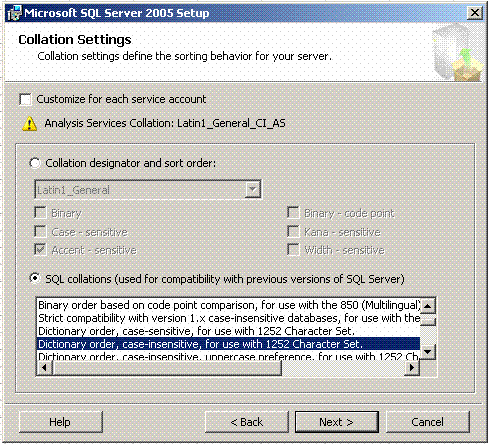This screenshot has height=444, width=488.
Task: Toggle the Accent - sensitive checkbox
Action: pos(40,249)
